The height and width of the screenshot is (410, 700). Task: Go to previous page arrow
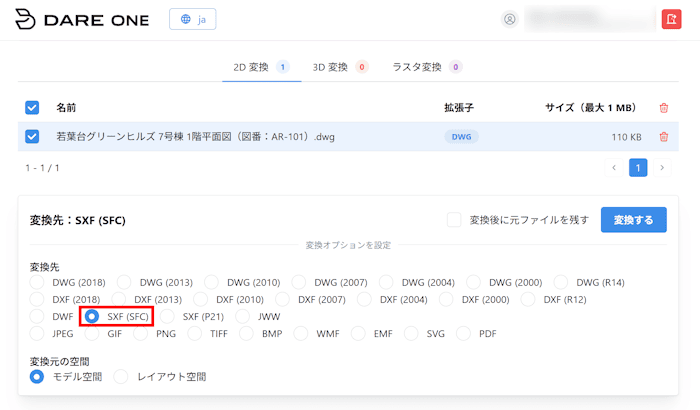point(614,168)
